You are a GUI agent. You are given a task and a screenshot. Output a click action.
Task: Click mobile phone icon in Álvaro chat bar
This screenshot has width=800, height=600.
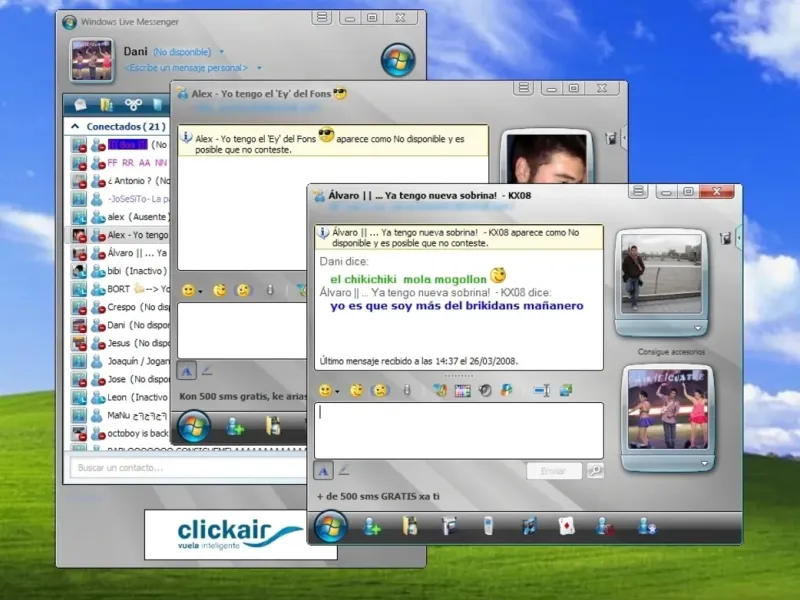488,526
